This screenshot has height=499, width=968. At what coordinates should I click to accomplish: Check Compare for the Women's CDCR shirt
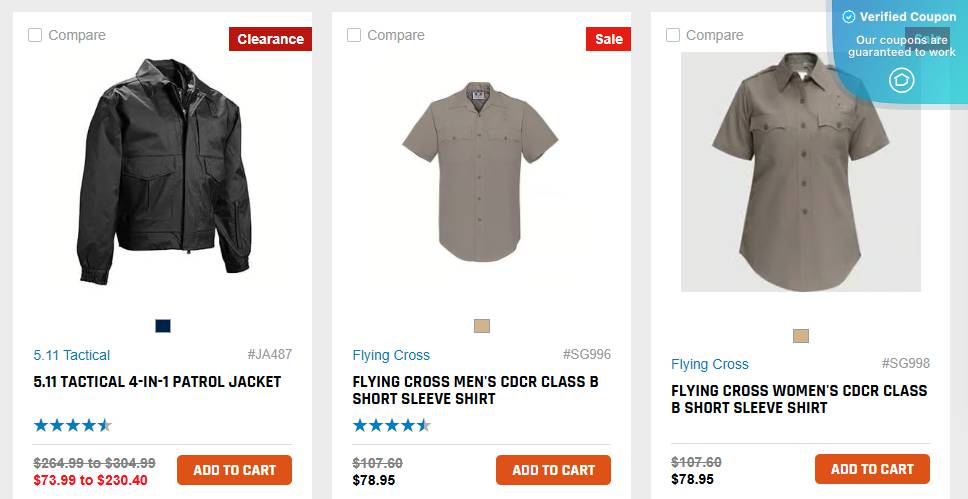coord(673,35)
